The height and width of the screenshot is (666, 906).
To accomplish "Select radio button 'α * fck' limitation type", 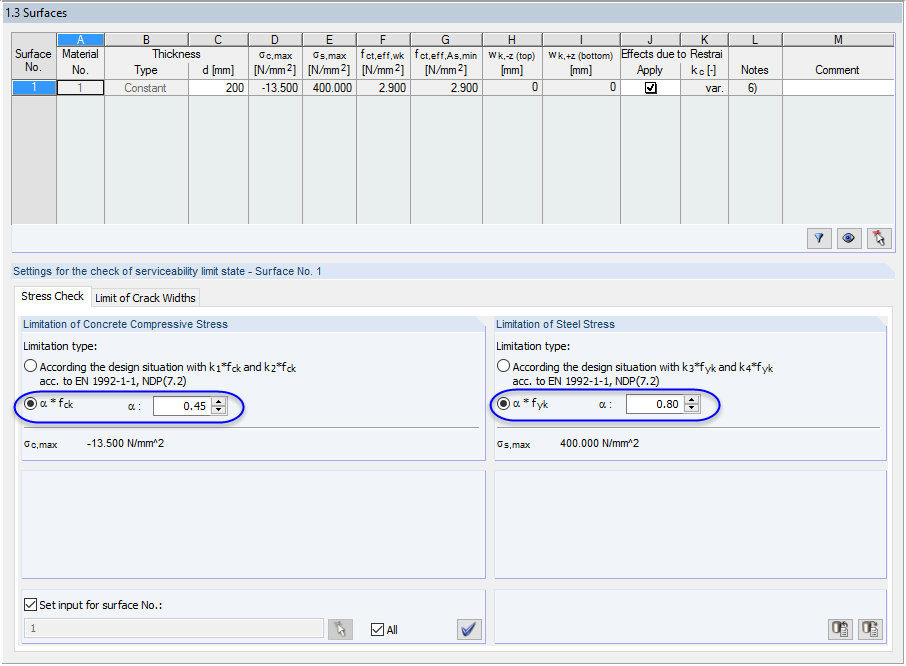I will [x=30, y=405].
